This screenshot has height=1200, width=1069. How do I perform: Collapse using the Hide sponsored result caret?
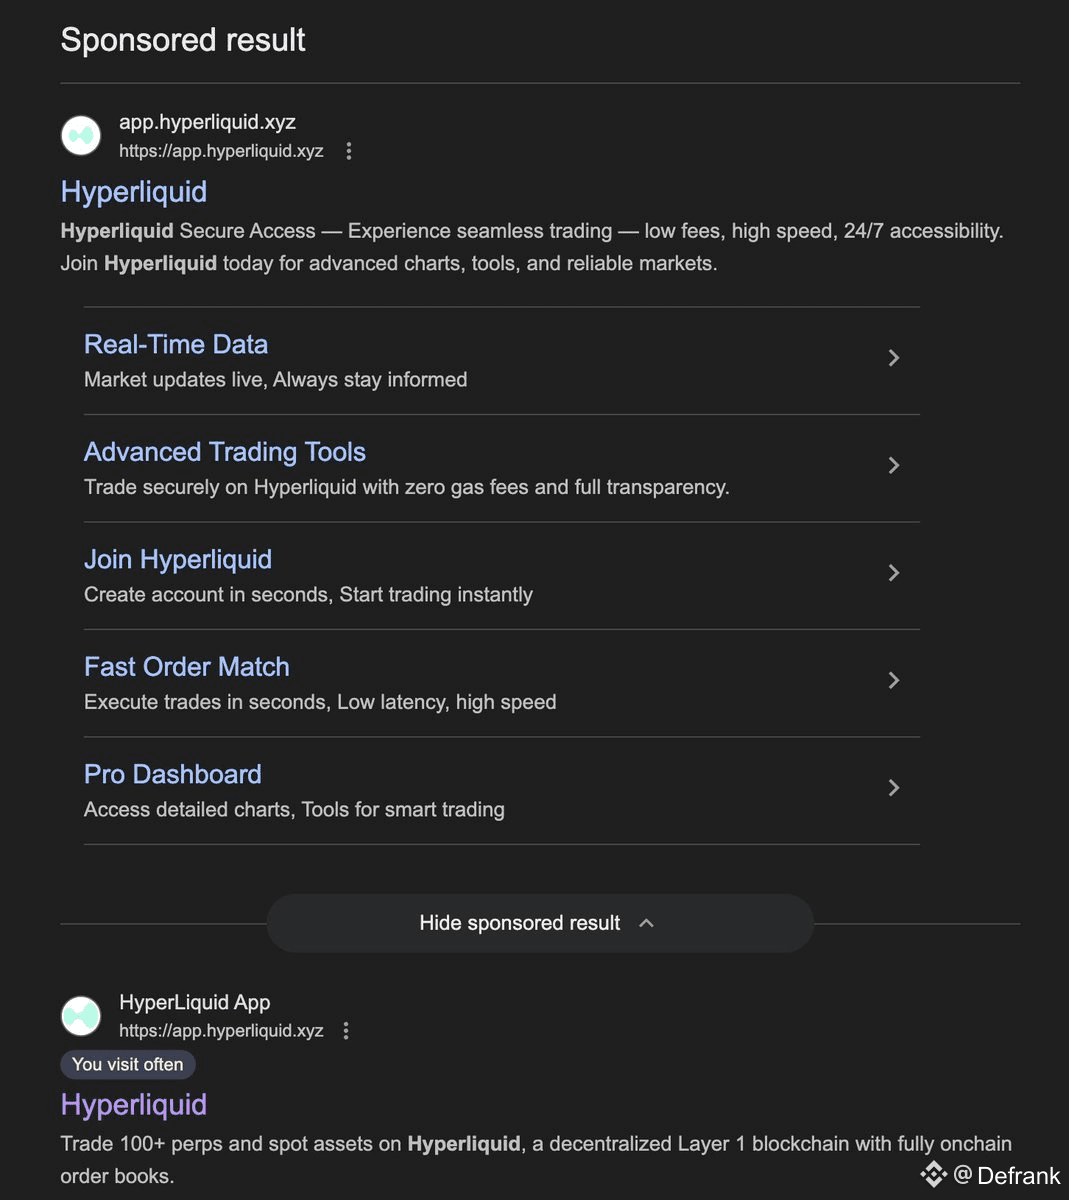pyautogui.click(x=646, y=923)
